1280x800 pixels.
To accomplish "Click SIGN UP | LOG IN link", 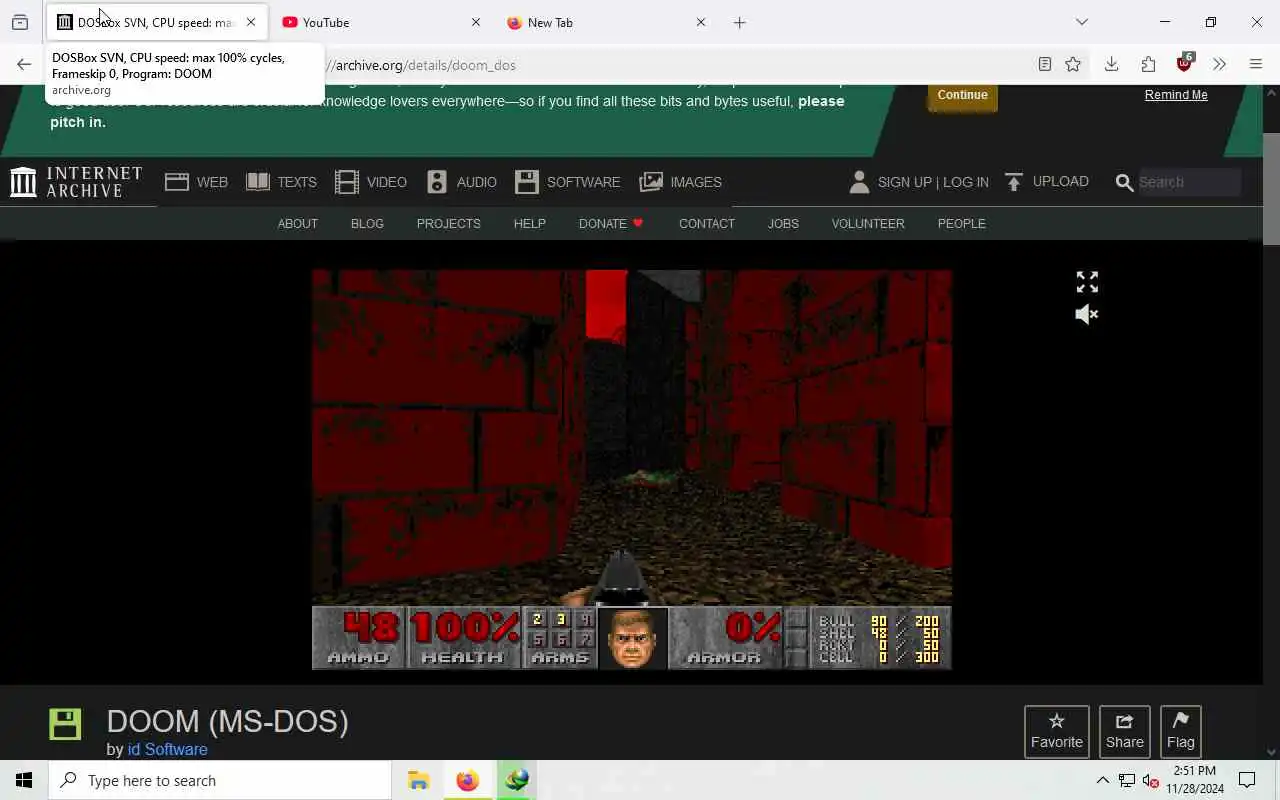I will click(933, 182).
